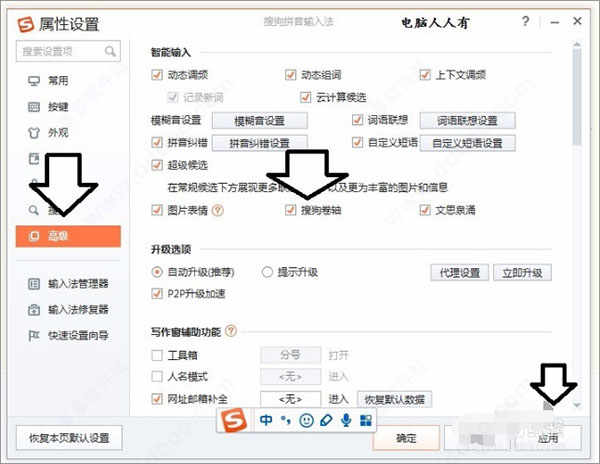Click the keyboard icon beside 按键
Viewport: 600px width, 464px height.
click(x=34, y=107)
